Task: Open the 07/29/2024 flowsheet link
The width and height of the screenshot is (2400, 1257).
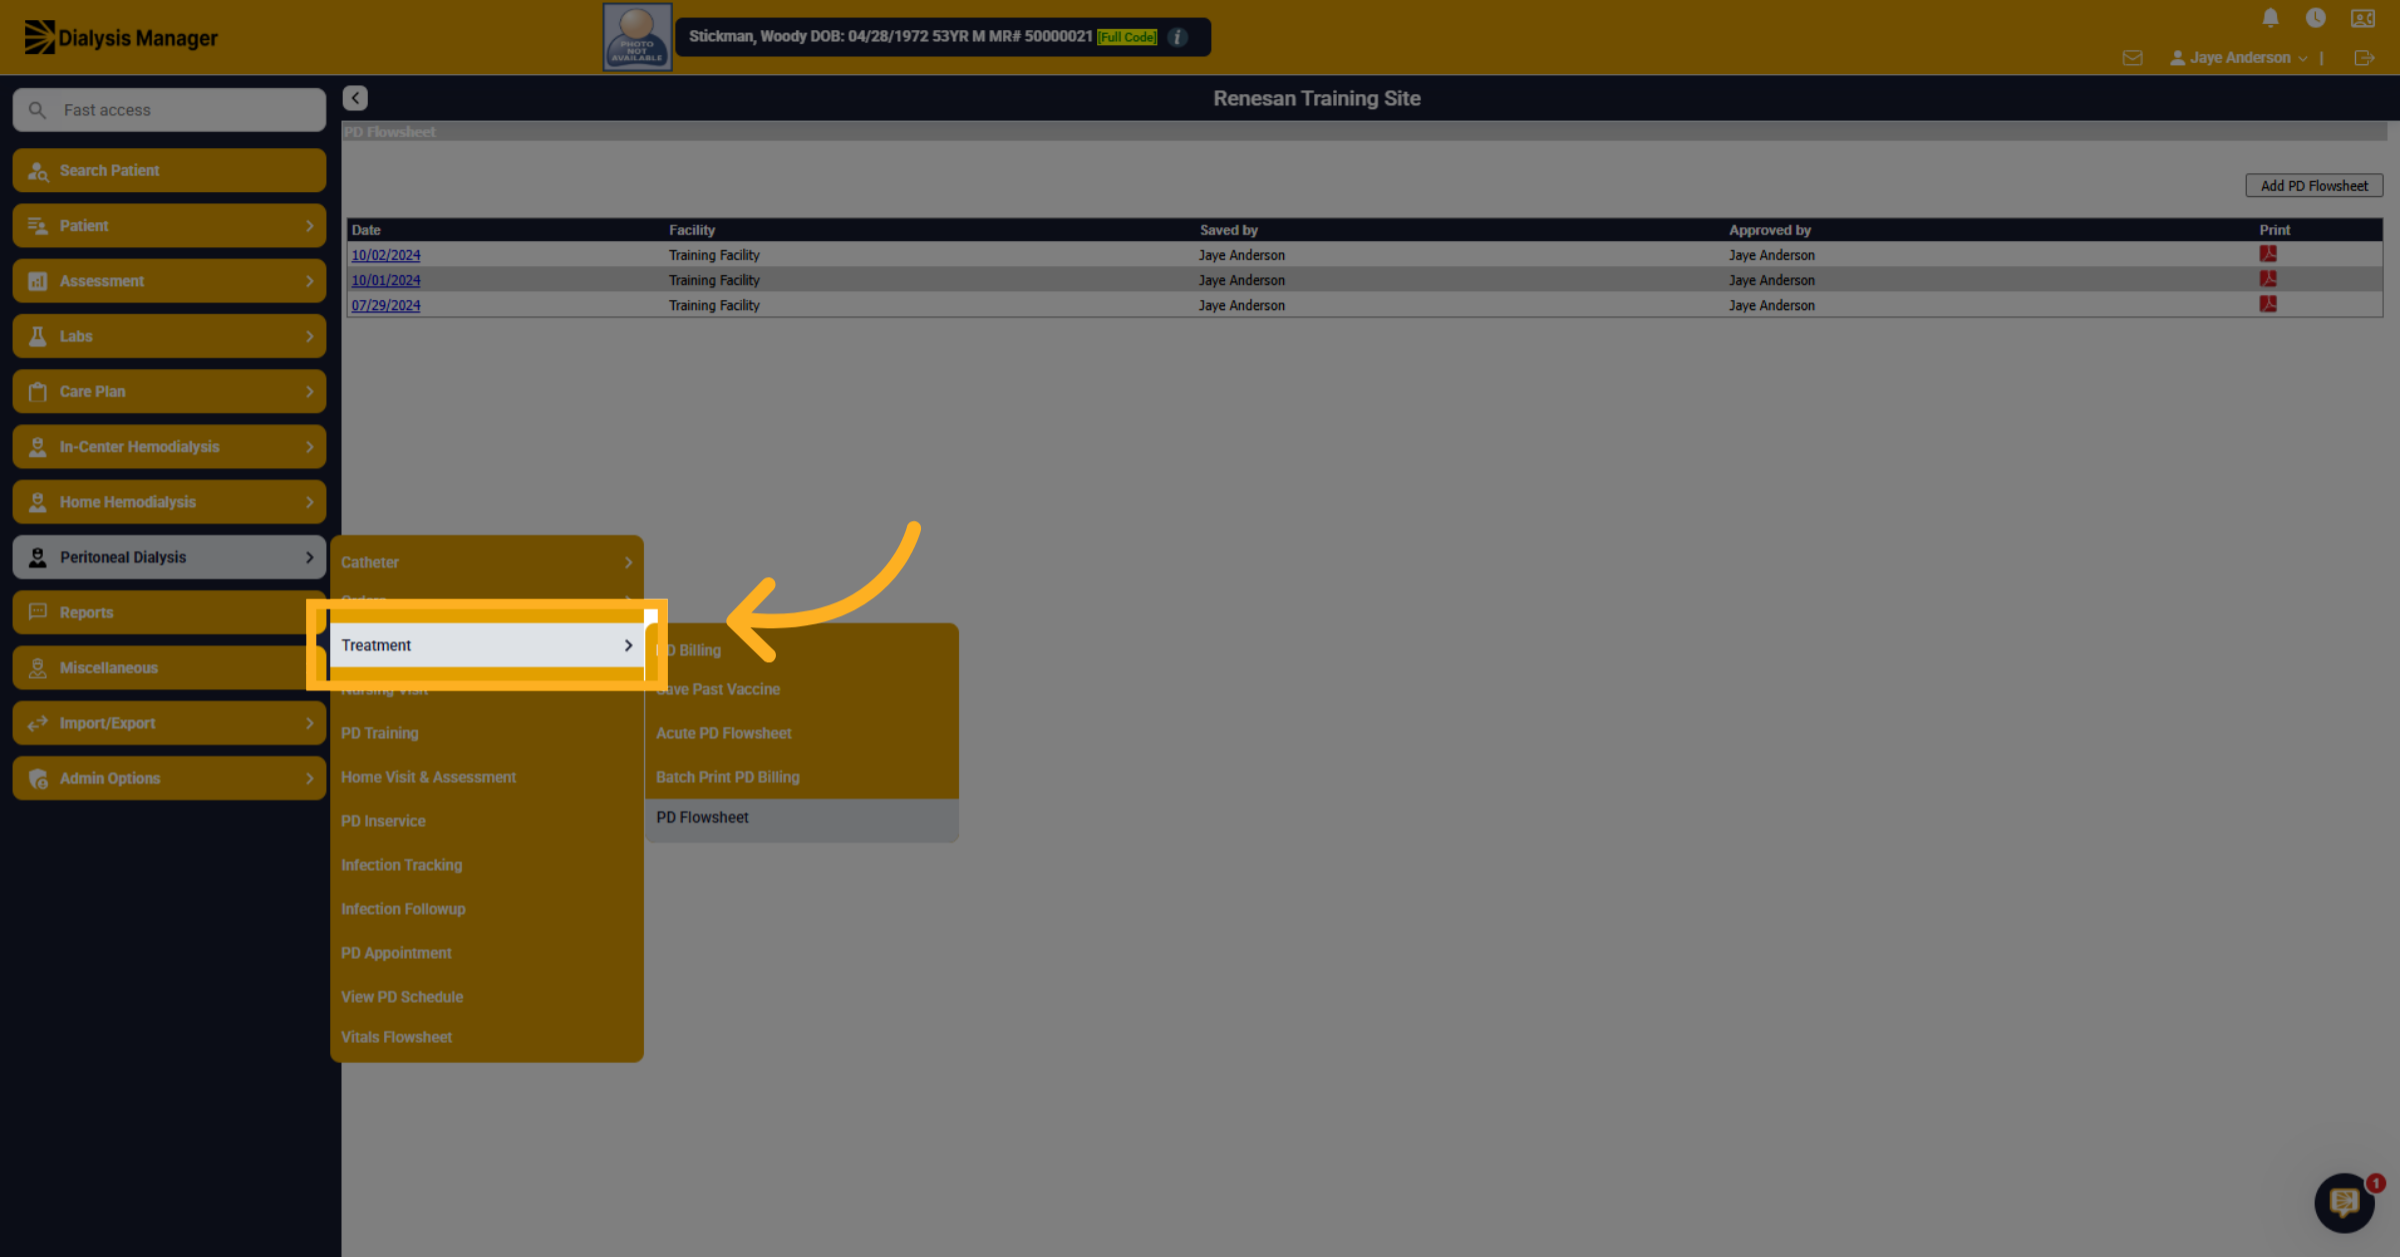Action: click(385, 305)
